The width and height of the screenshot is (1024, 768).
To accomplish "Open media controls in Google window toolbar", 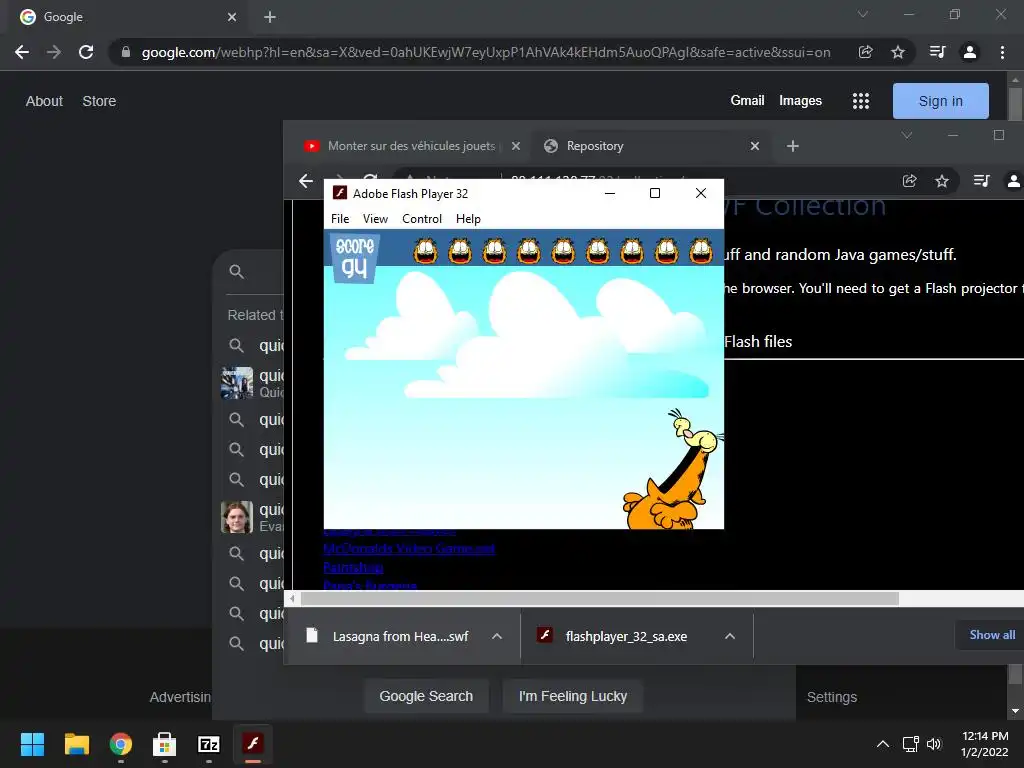I will (937, 52).
